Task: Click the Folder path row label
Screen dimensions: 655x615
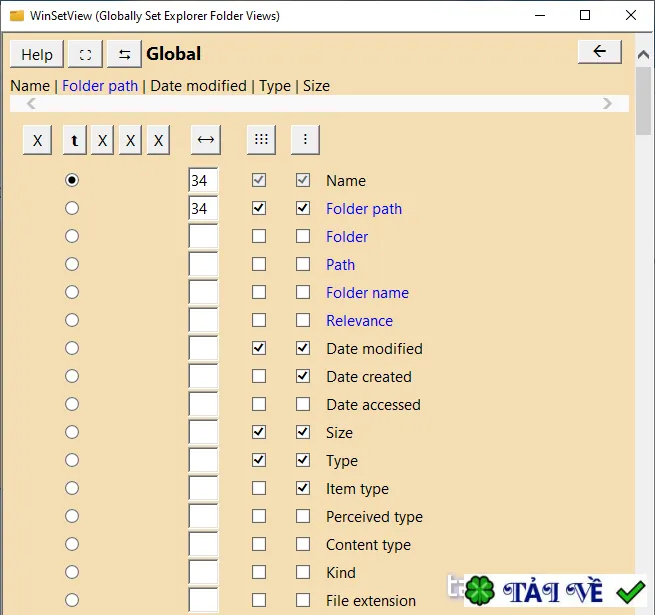Action: 364,208
